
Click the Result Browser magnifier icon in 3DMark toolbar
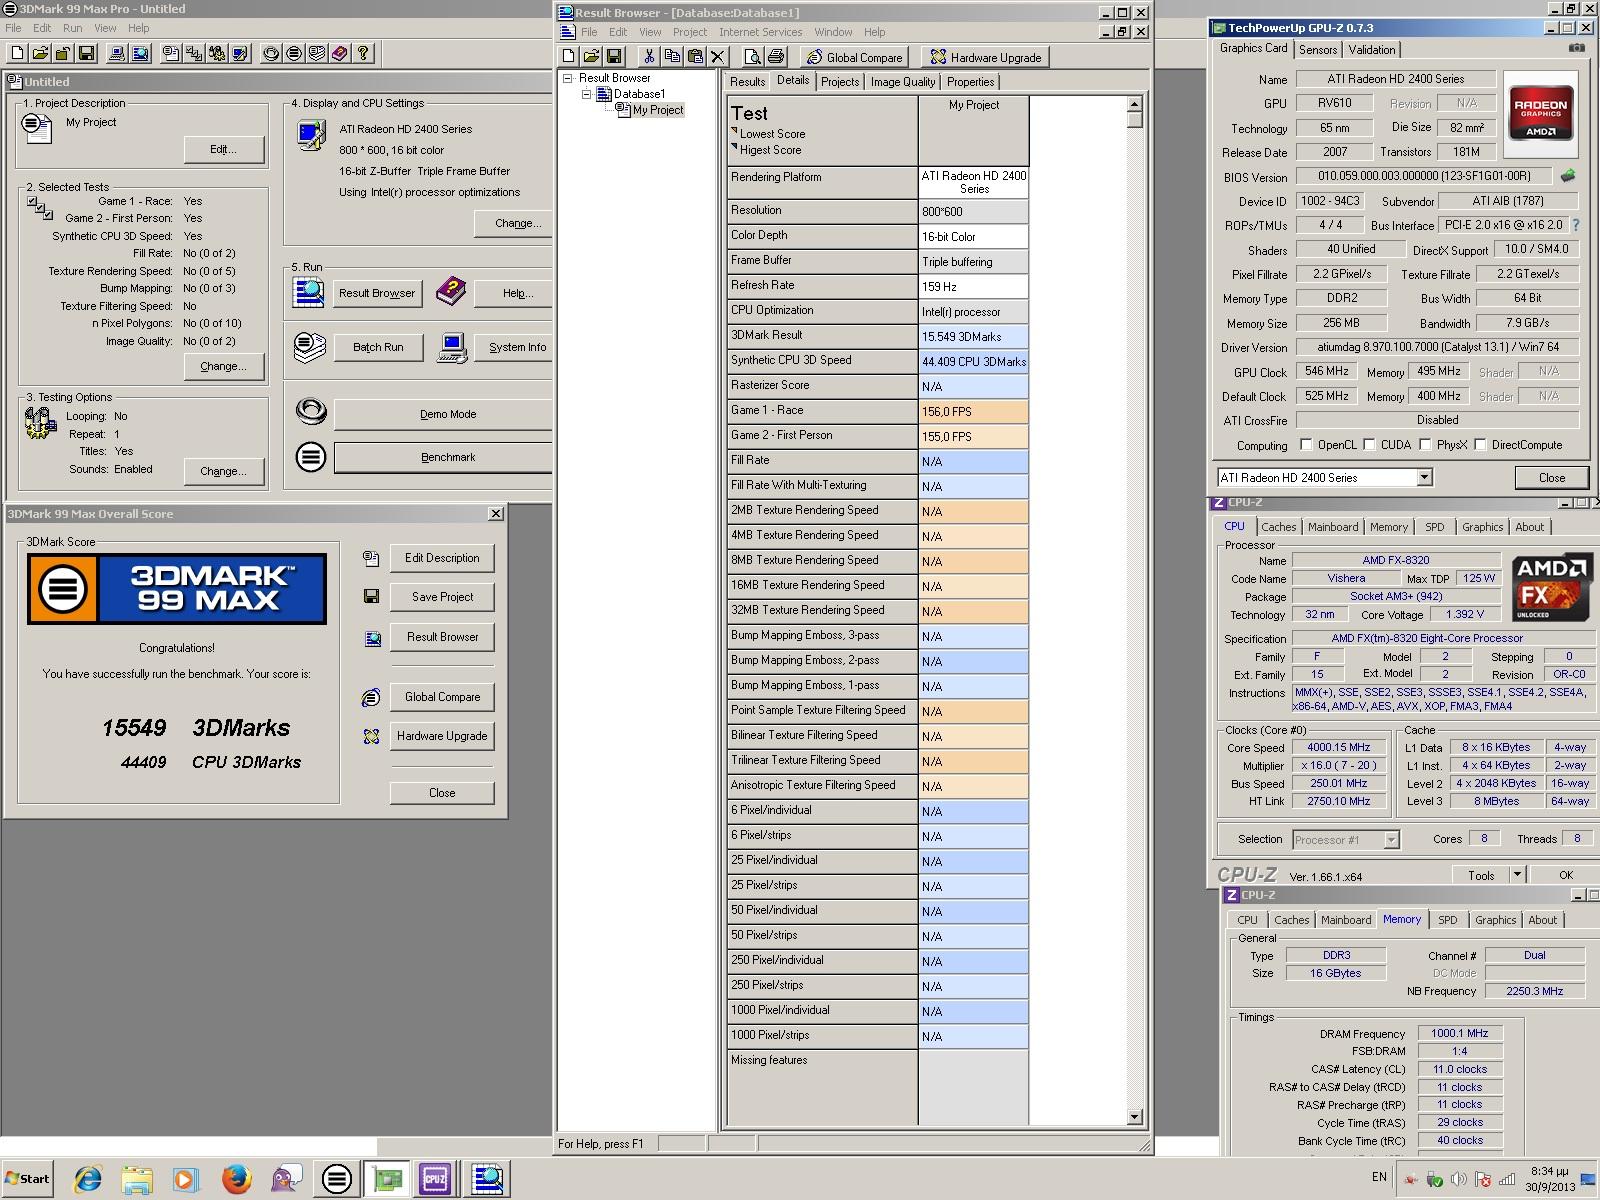(140, 53)
